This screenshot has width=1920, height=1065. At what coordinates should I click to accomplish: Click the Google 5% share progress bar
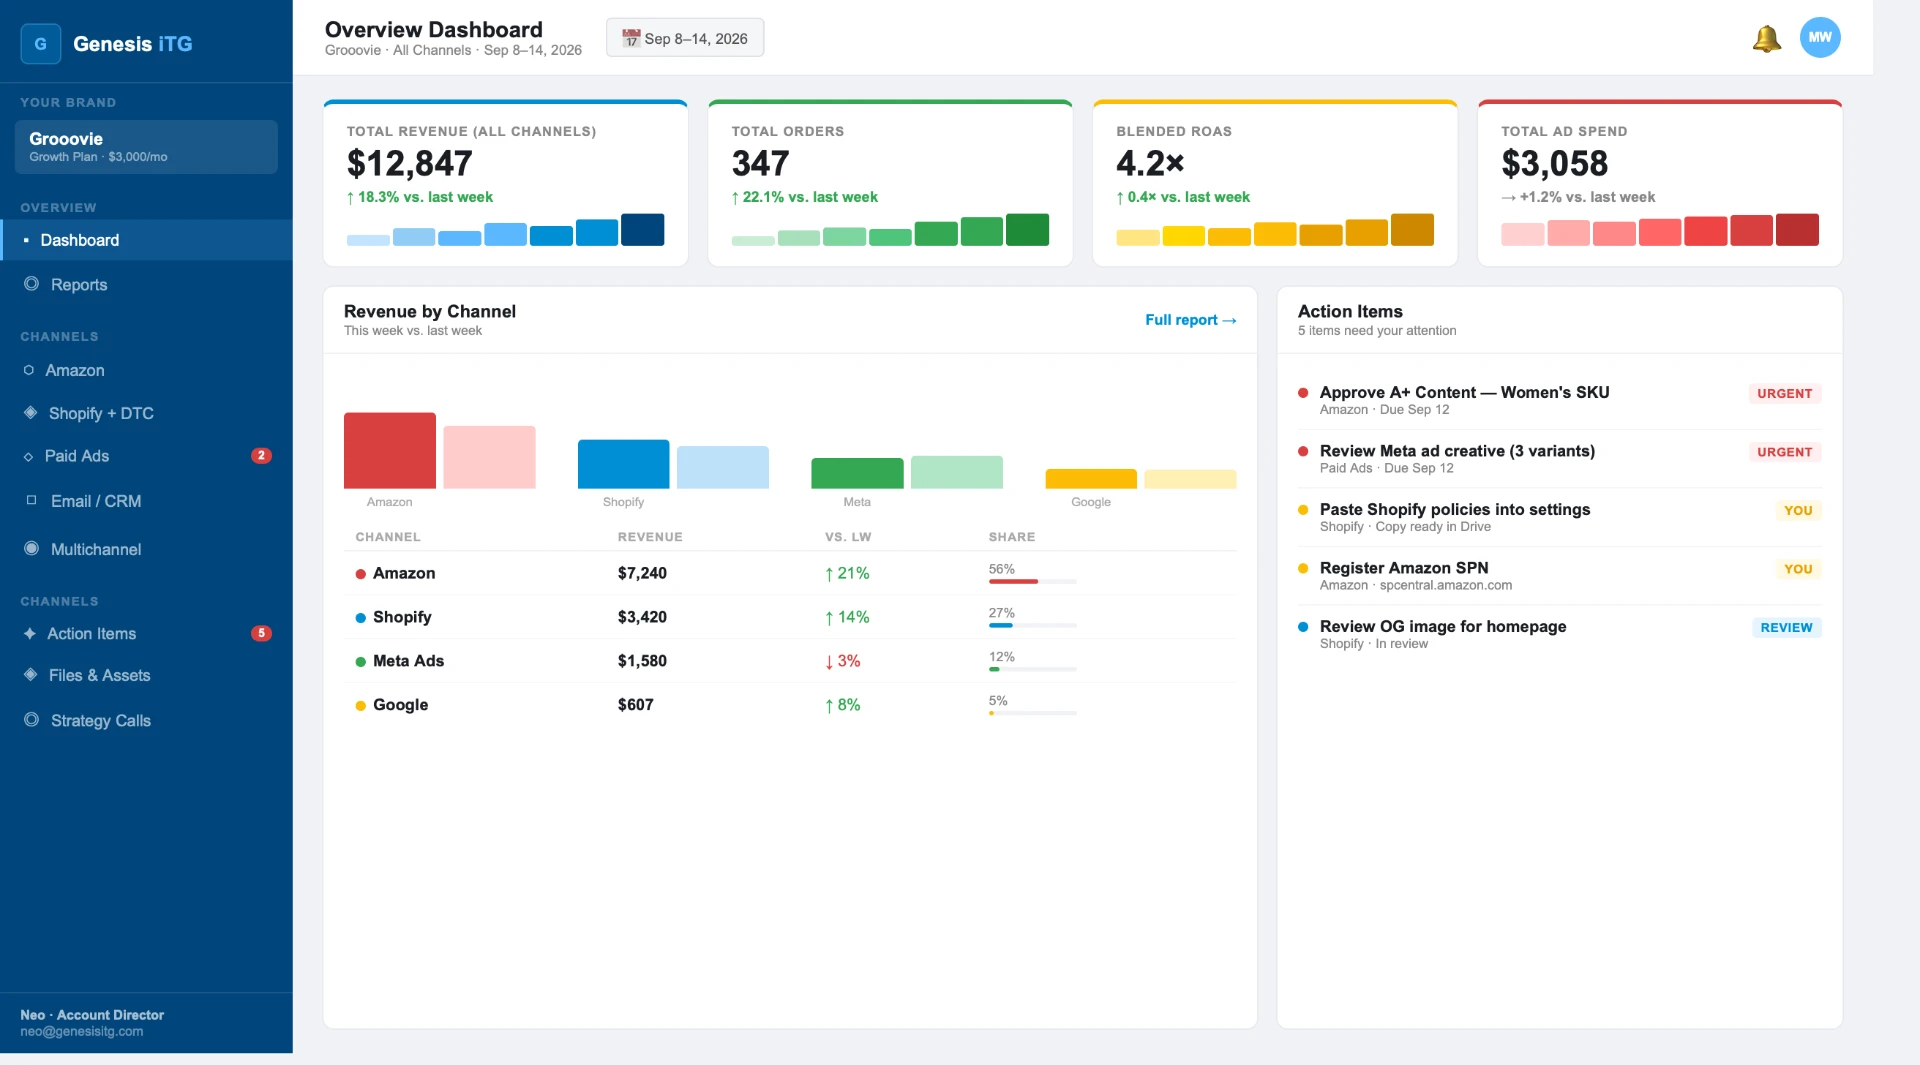(1032, 713)
